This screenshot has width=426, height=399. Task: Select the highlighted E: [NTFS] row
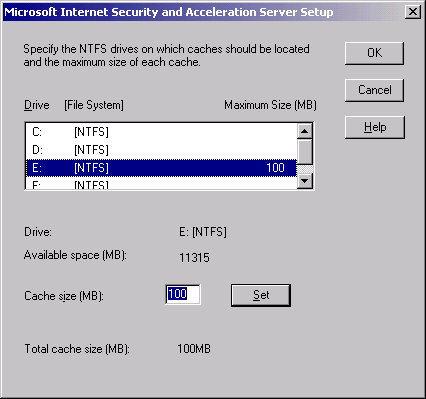tap(161, 168)
